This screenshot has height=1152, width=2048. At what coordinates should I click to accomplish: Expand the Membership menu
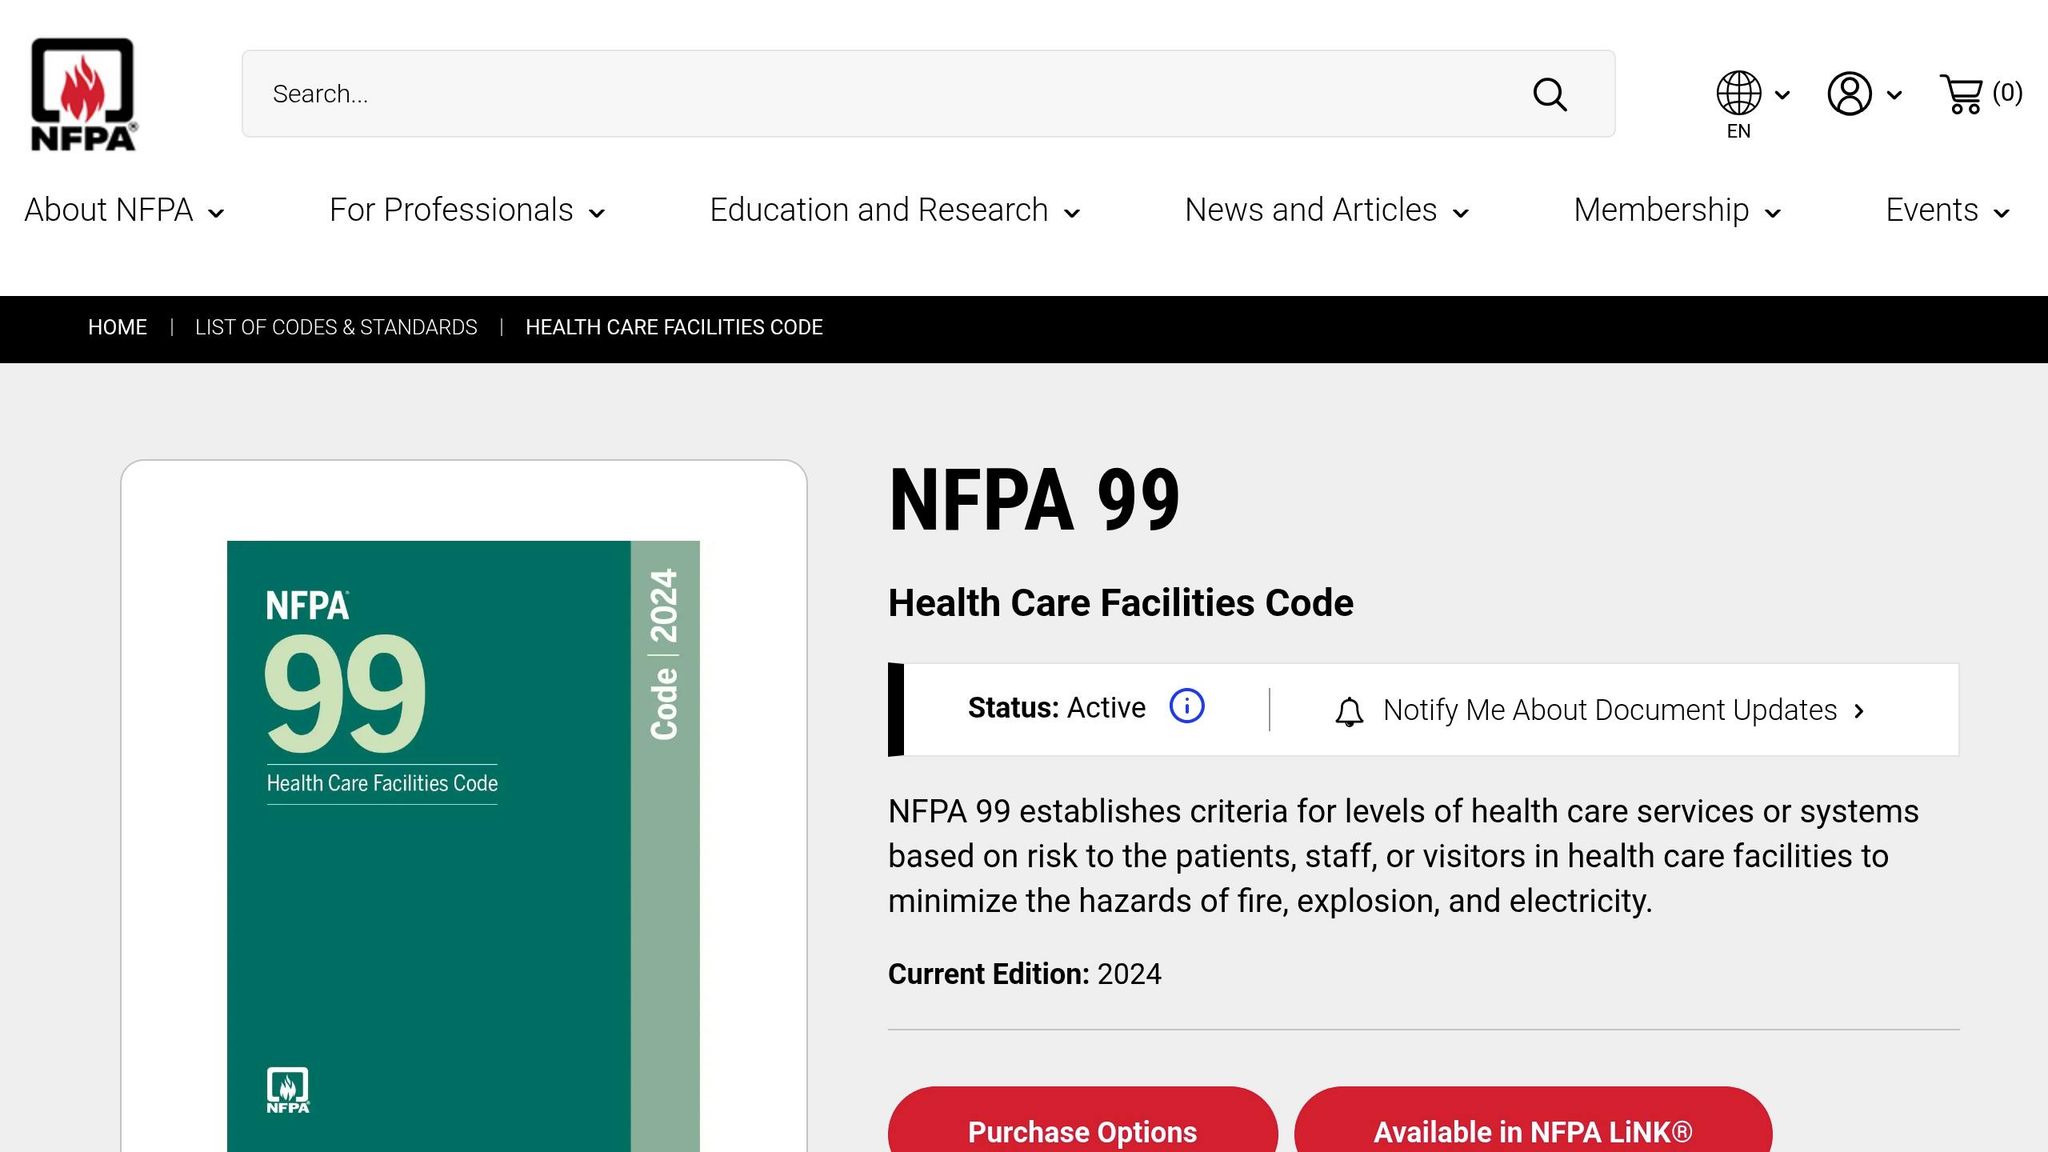coord(1677,210)
